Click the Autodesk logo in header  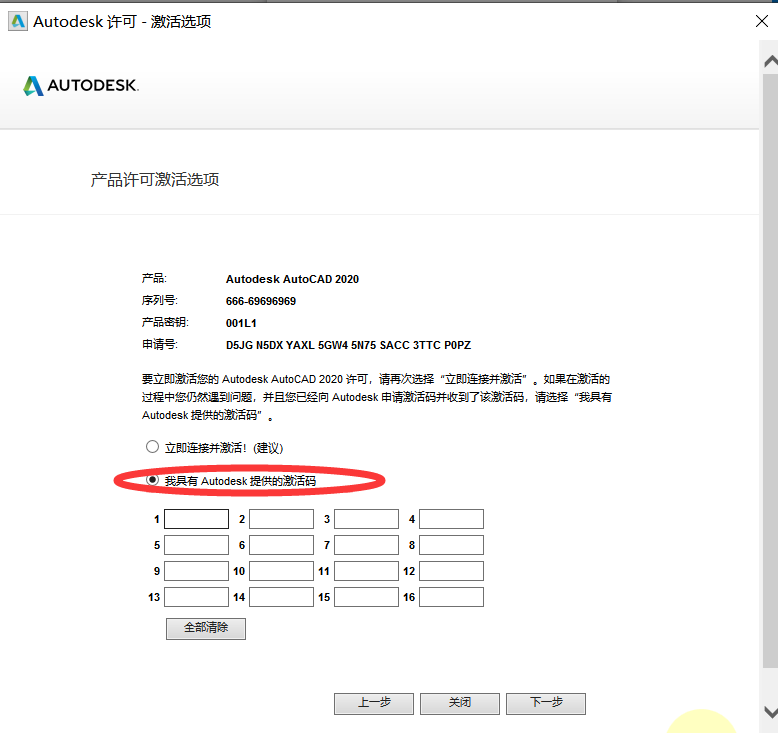tap(81, 85)
